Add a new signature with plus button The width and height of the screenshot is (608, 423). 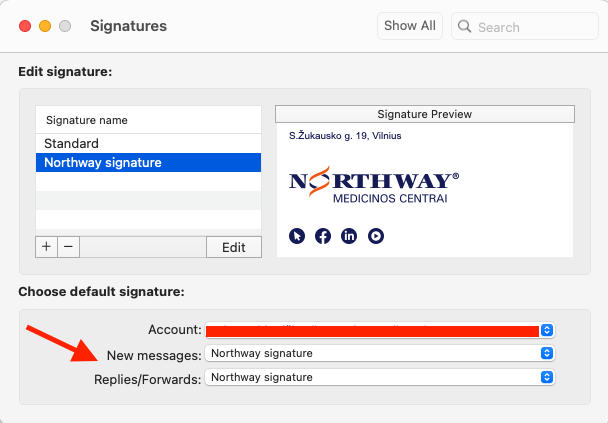47,247
